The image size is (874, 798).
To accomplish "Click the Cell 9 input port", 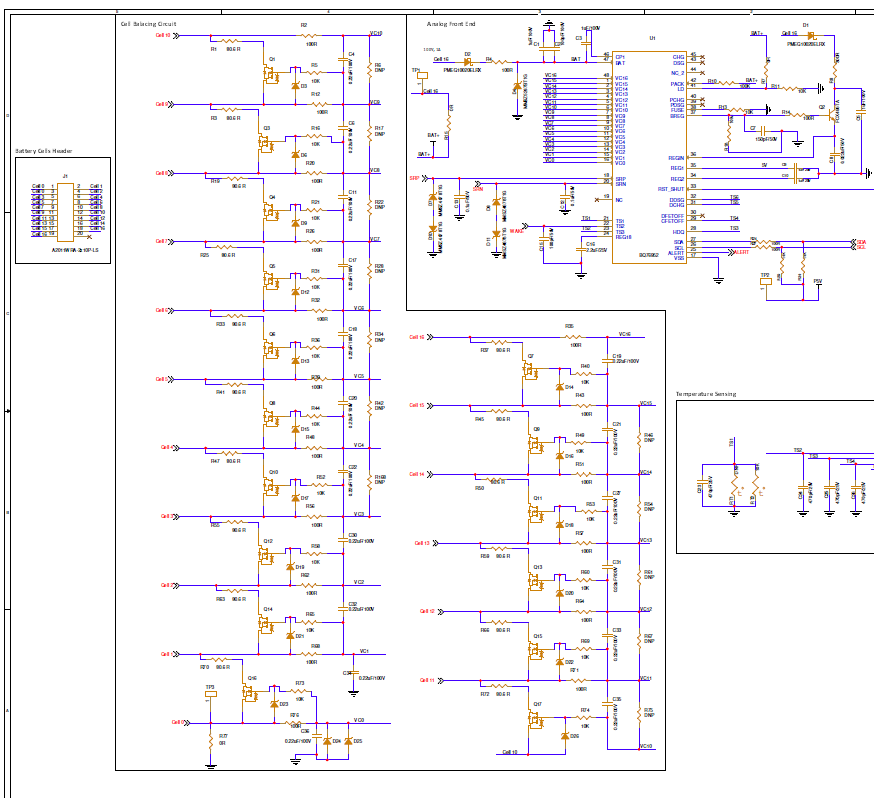I will tap(165, 104).
